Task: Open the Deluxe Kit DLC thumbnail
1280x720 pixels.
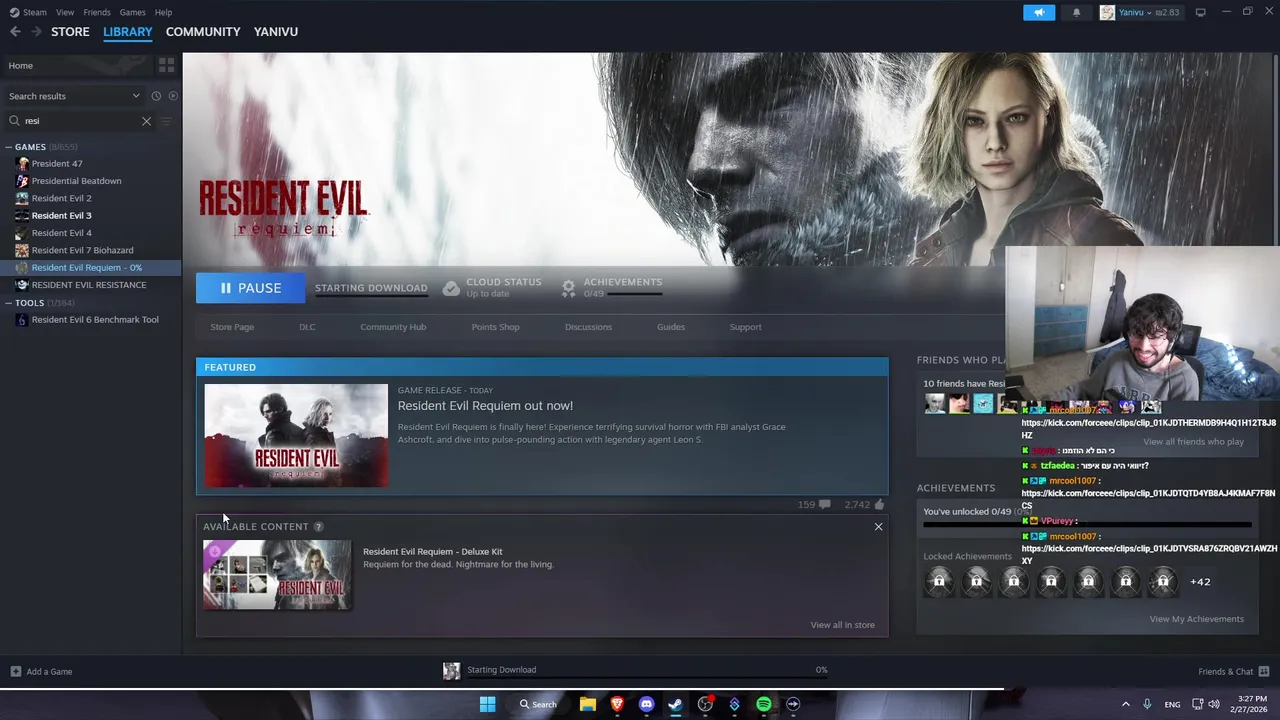Action: [x=277, y=575]
